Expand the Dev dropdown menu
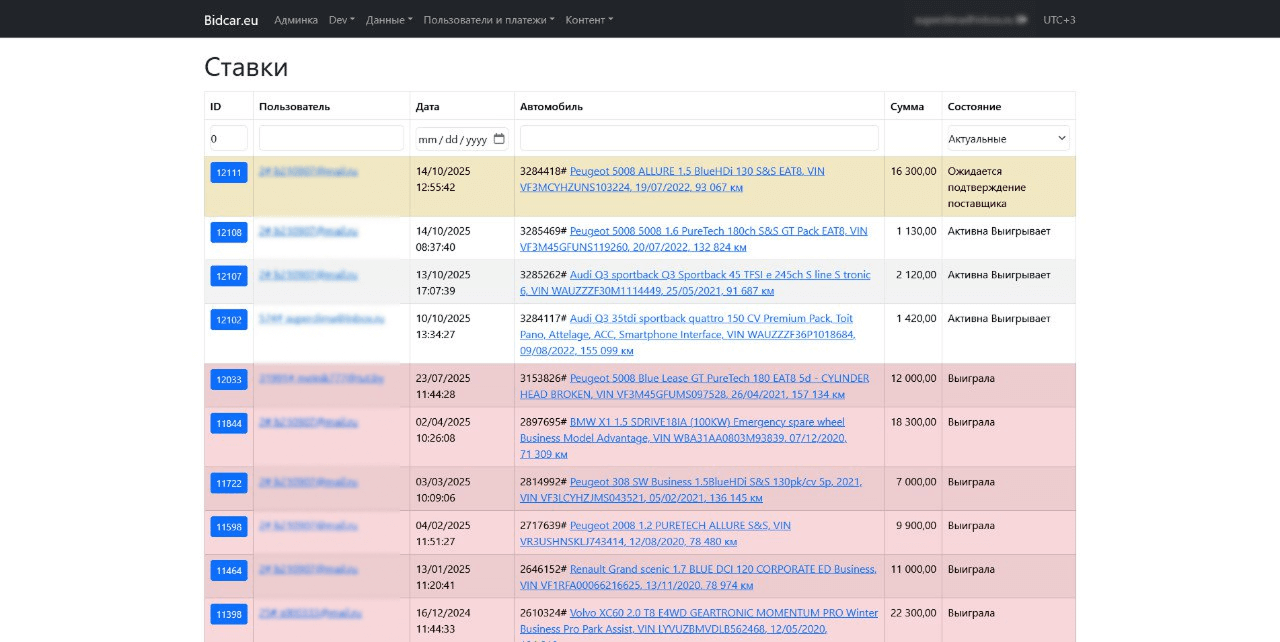 click(x=341, y=20)
